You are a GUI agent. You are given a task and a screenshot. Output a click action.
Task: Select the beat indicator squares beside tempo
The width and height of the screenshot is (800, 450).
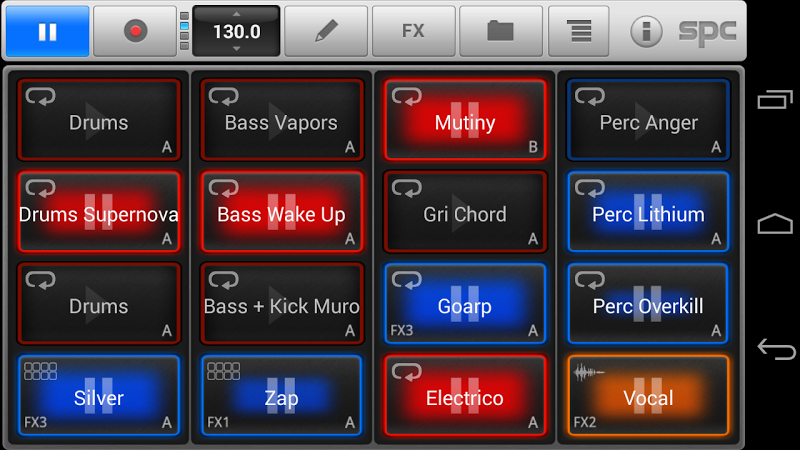(x=184, y=31)
